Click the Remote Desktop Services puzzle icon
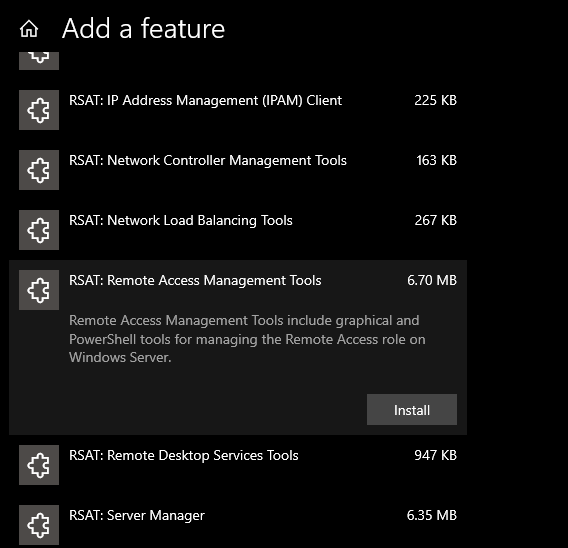Screen dimensions: 568x548 (39, 465)
